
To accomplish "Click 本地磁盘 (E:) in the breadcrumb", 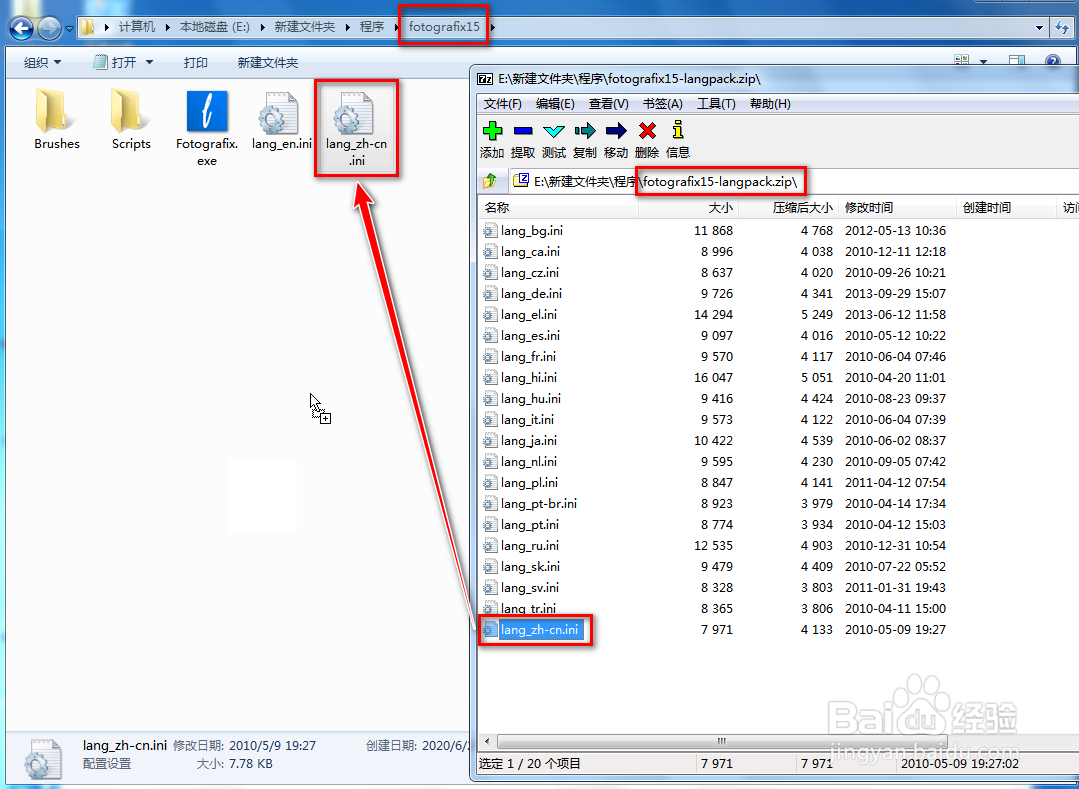I will tap(214, 28).
